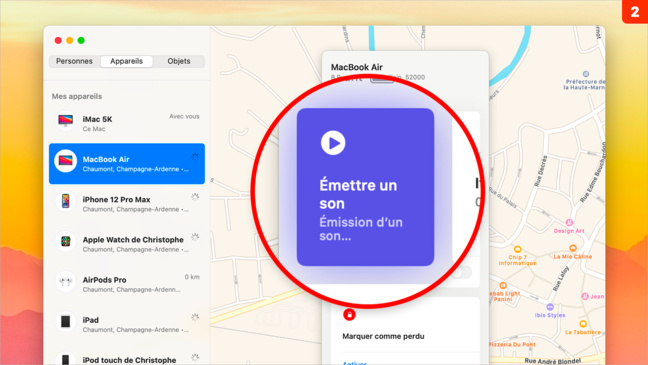648x365 pixels.
Task: Click the ibis Styles hotel pin
Action: (x=550, y=307)
